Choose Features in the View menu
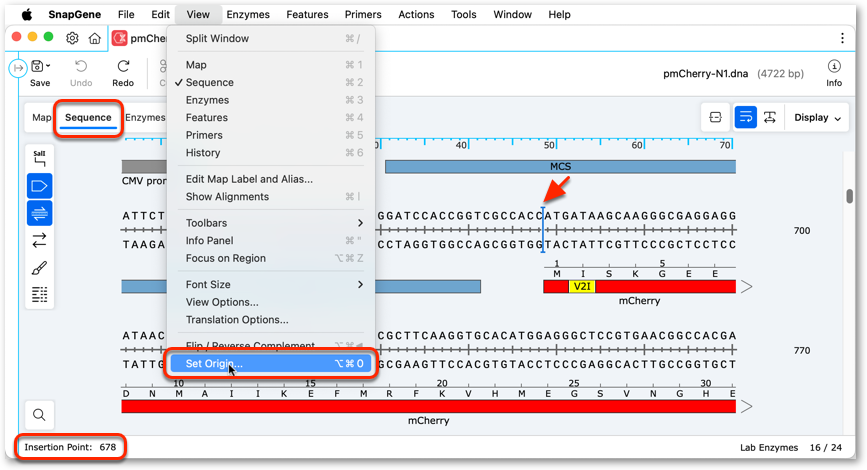Image resolution: width=867 pixels, height=470 pixels. click(x=271, y=117)
